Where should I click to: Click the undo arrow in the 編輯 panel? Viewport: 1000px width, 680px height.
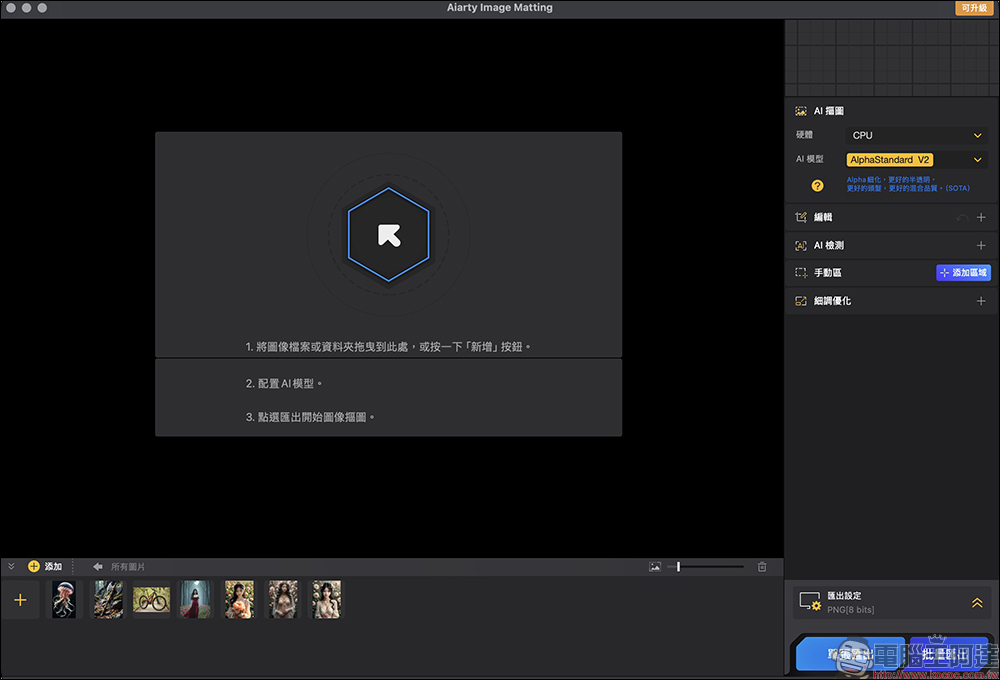(962, 216)
